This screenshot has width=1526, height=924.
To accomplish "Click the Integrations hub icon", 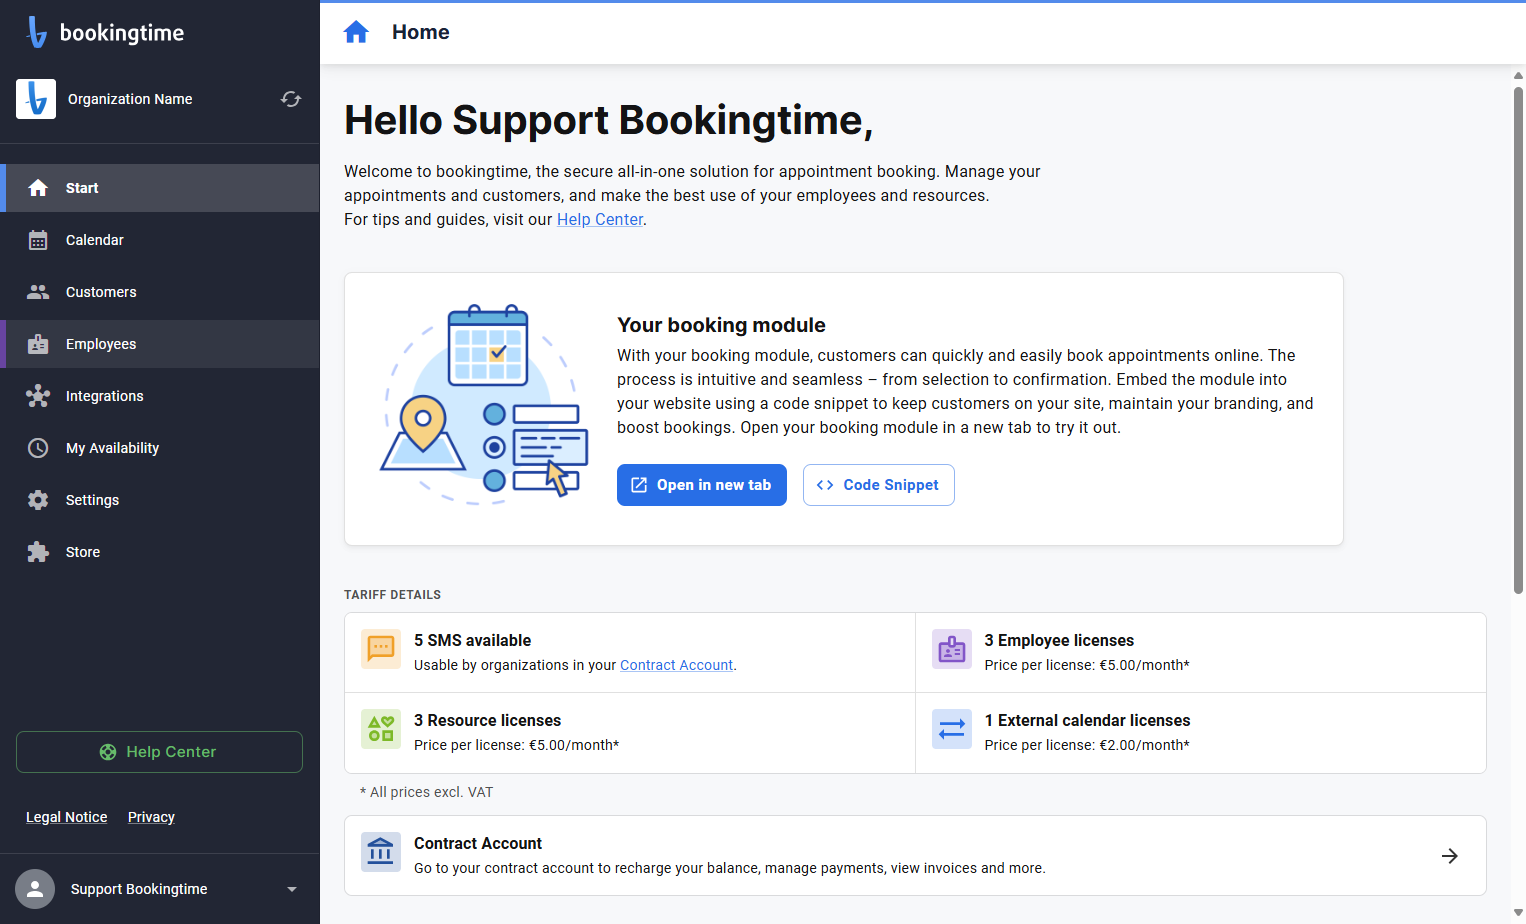I will click(x=38, y=396).
